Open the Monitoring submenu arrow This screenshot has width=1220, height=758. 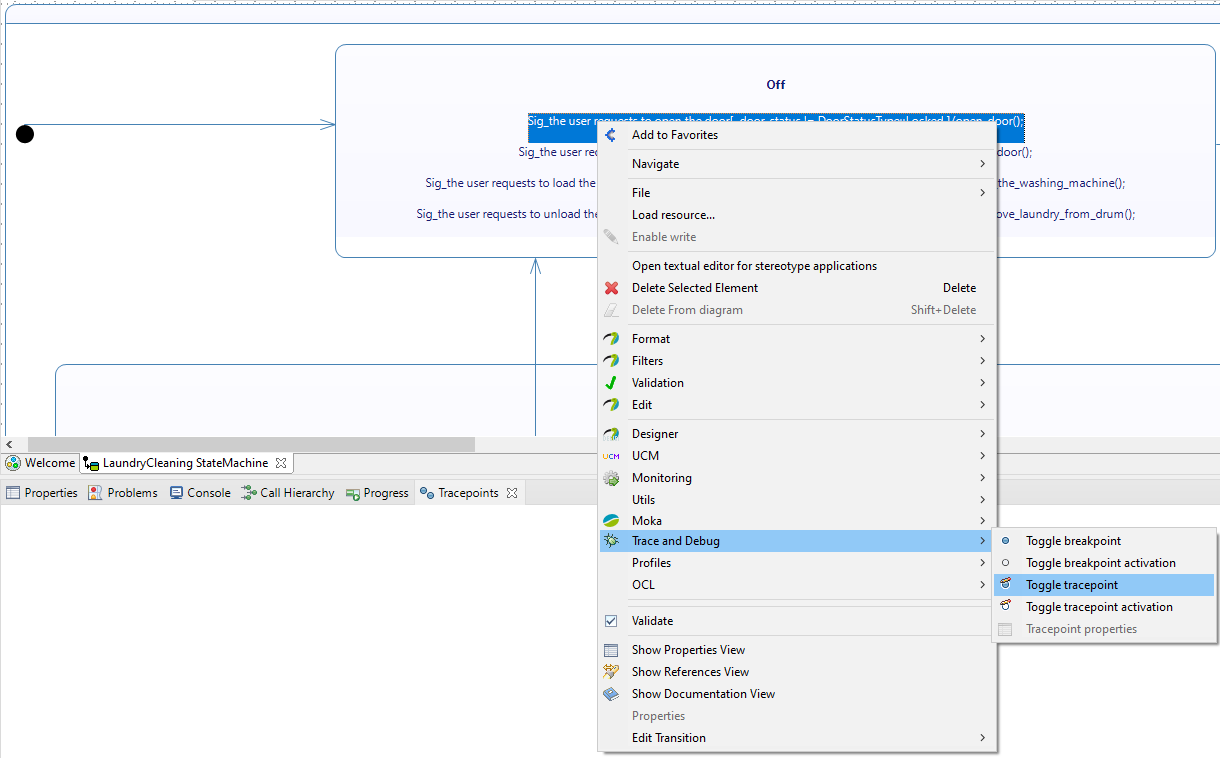tap(982, 478)
